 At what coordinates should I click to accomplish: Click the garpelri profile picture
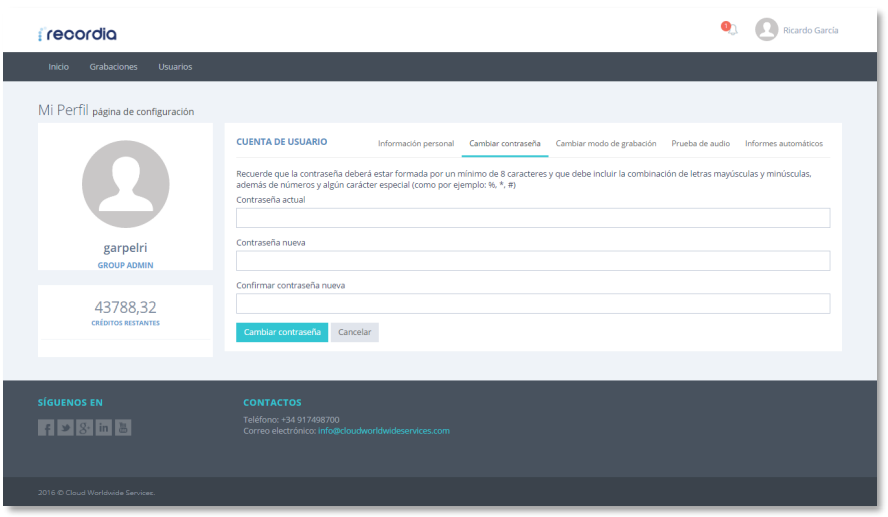coord(126,184)
